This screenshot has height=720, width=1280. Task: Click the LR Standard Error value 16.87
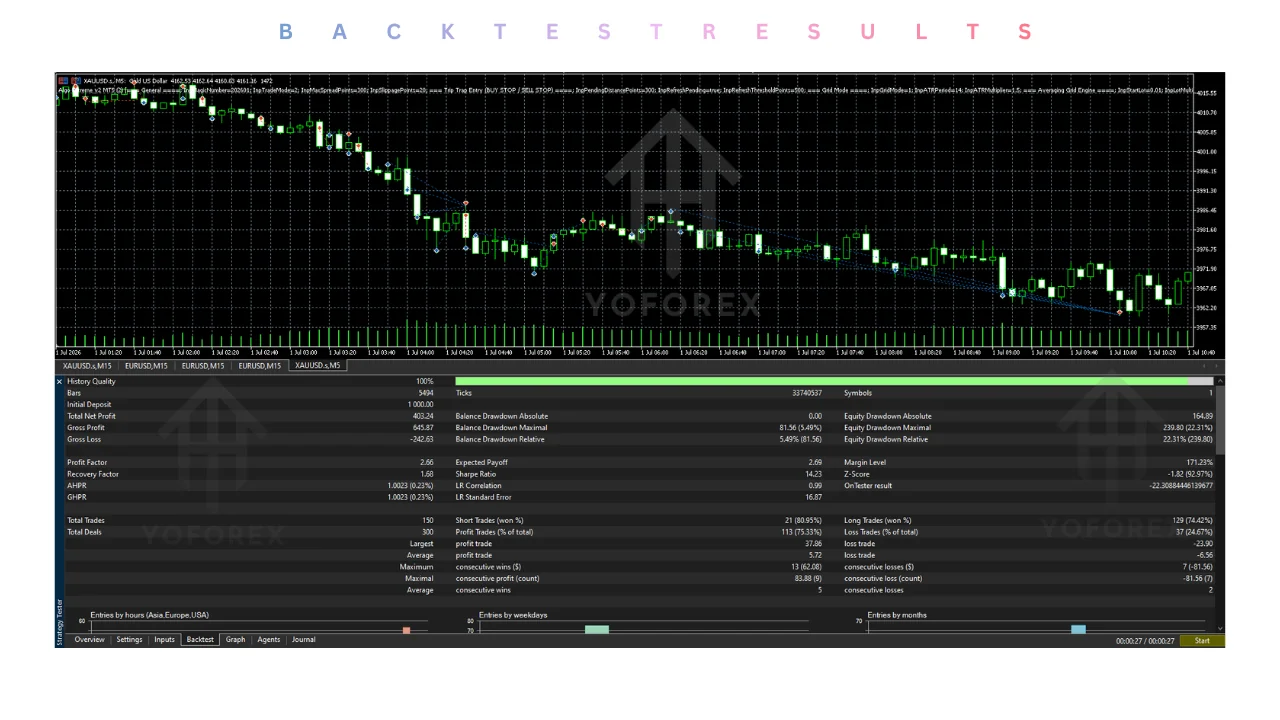click(814, 497)
